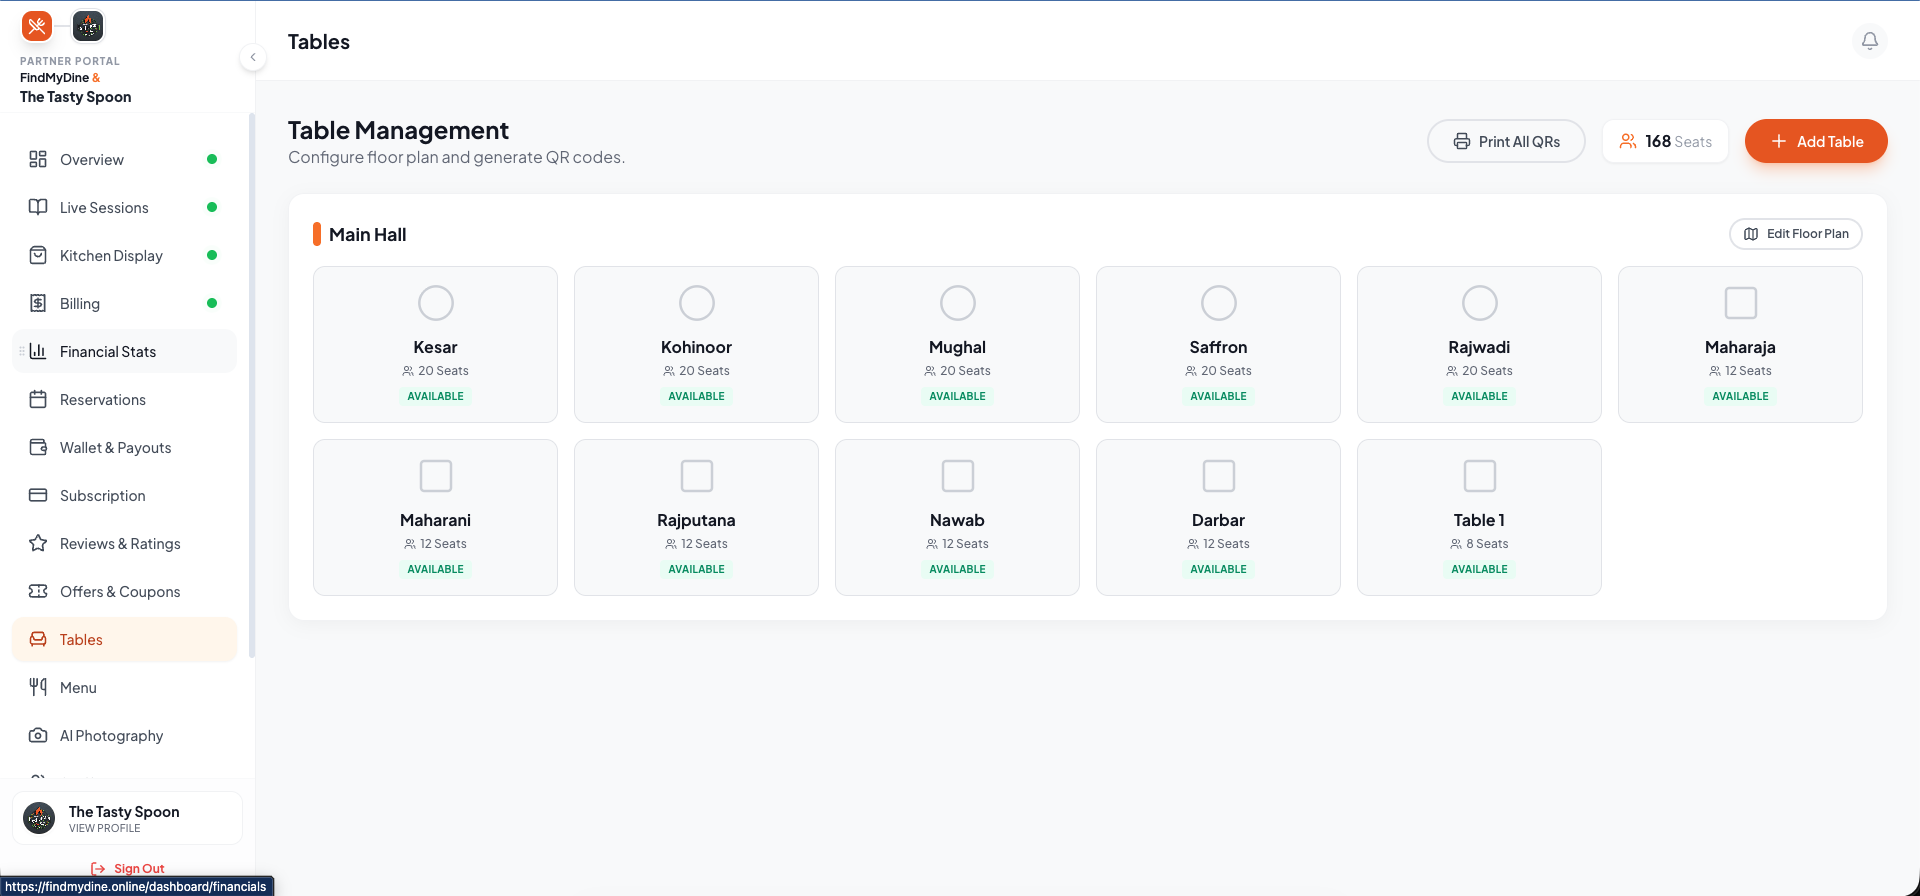Click the square table icon on Maharaja
Screen dimensions: 1920x896
coord(1740,303)
